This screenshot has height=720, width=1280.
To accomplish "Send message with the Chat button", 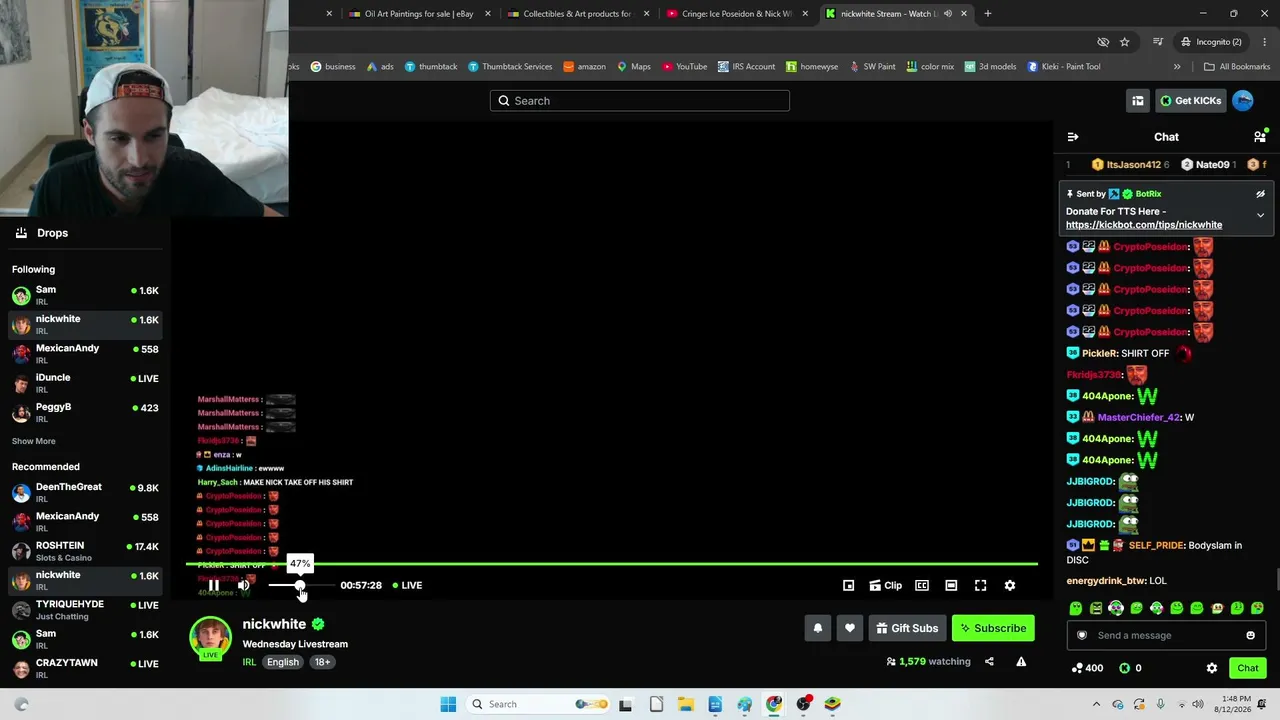I will [x=1248, y=668].
